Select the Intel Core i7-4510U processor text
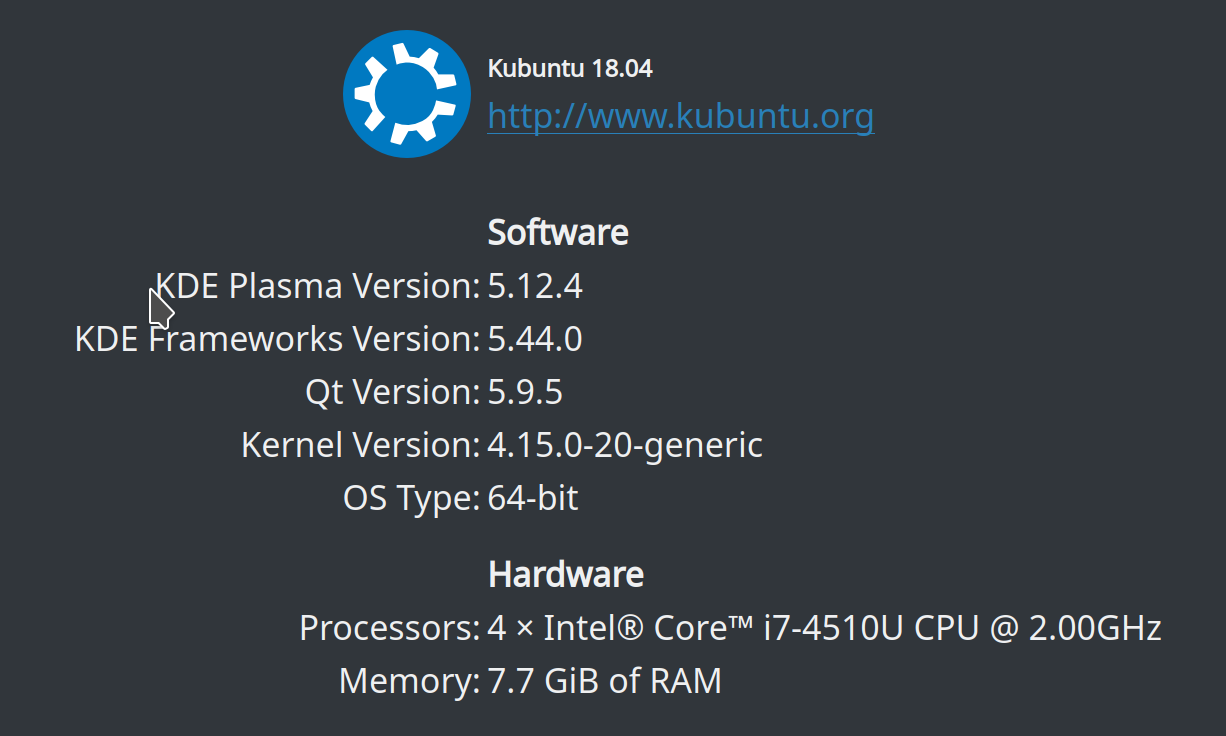 822,628
